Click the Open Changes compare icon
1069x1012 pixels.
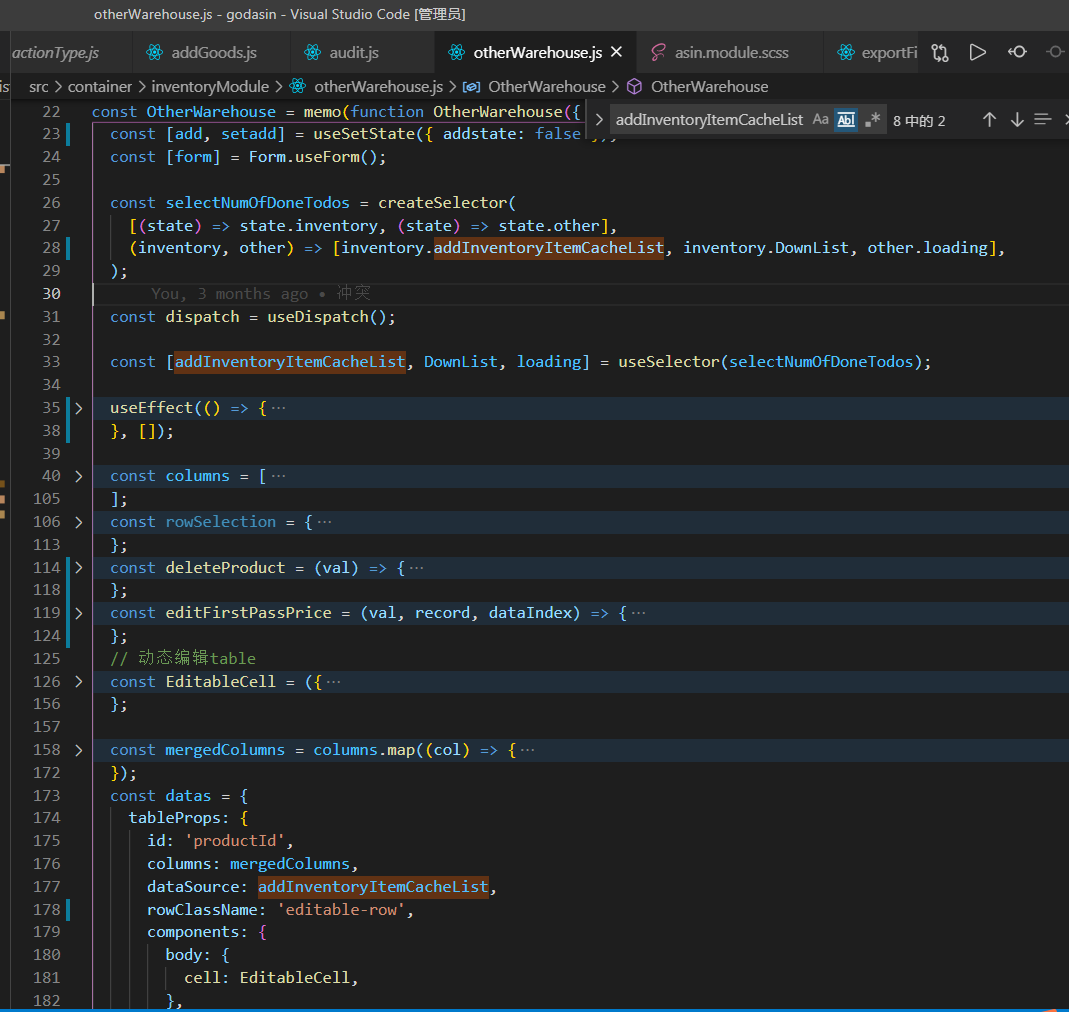[939, 52]
